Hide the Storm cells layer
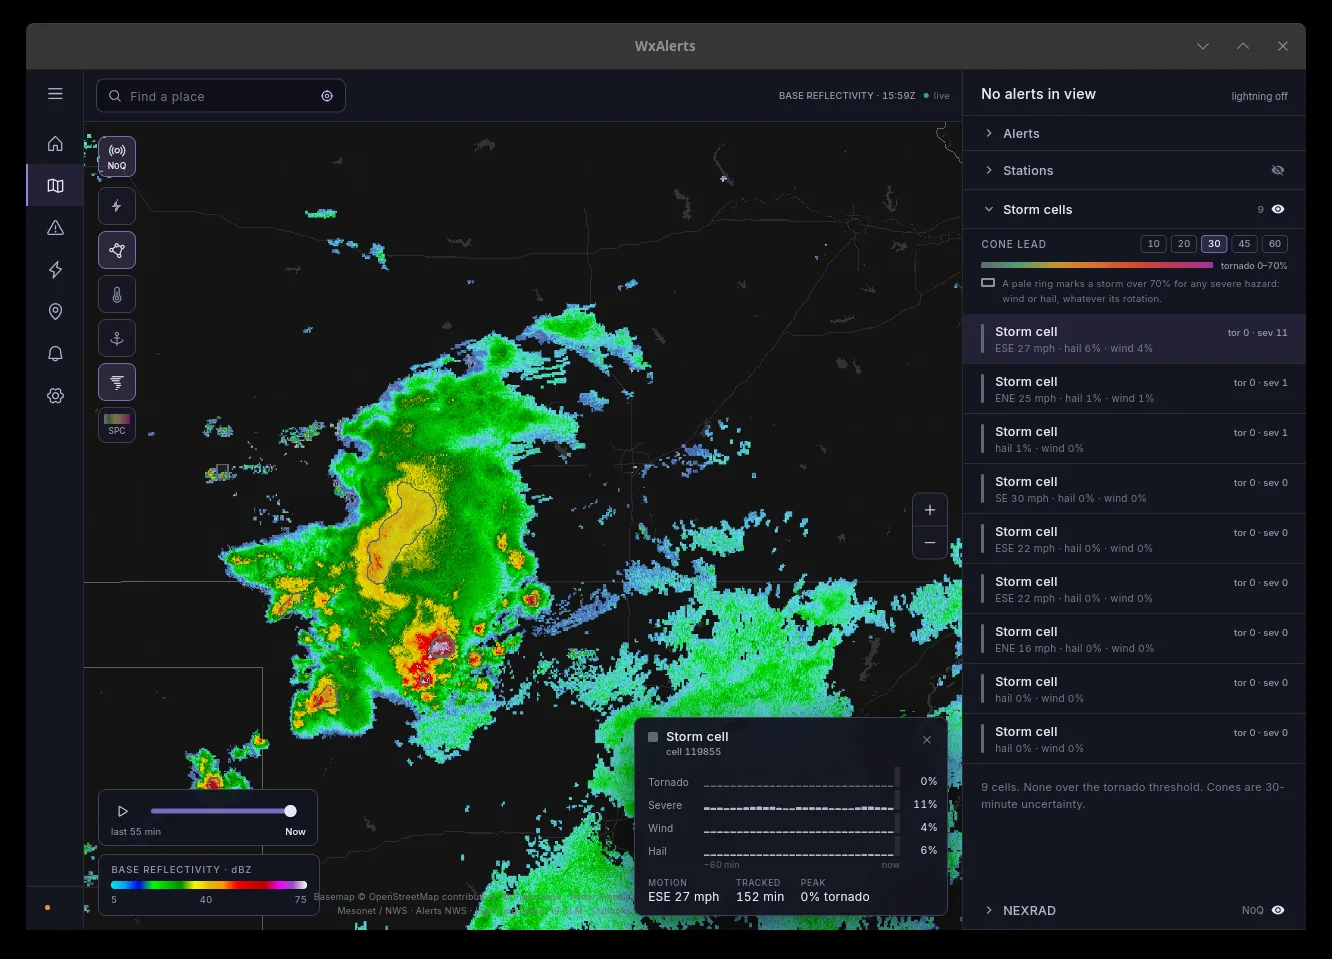1332x959 pixels. click(1278, 209)
